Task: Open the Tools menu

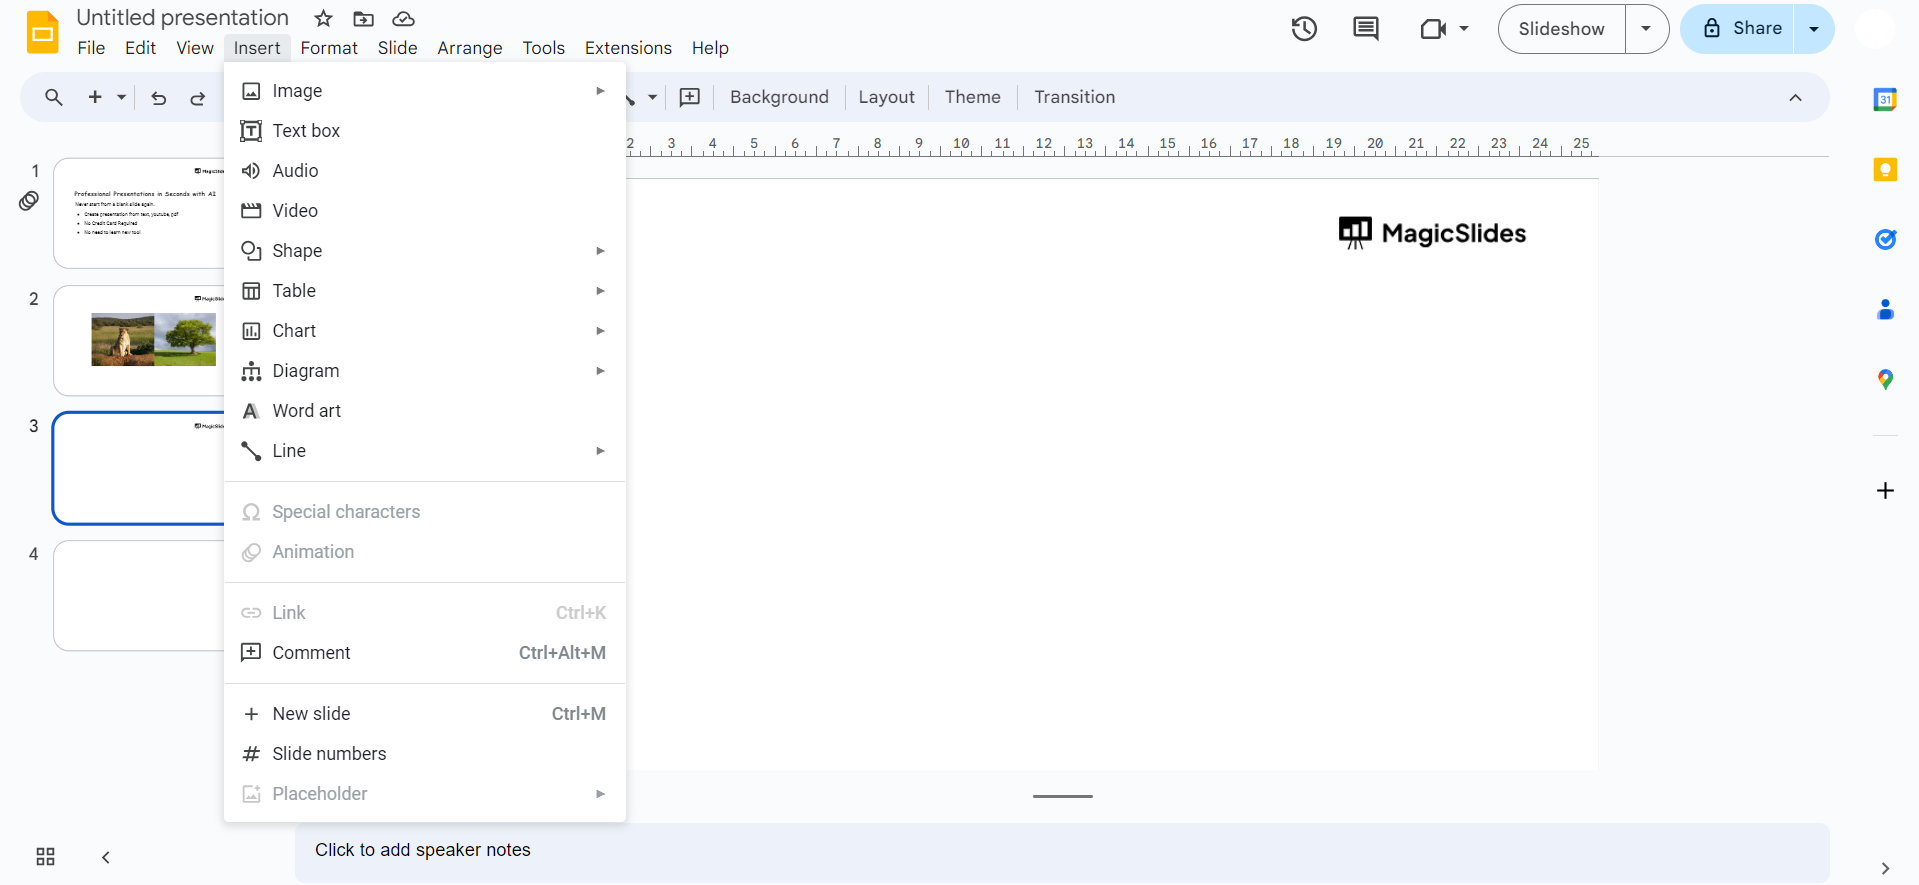Action: tap(543, 48)
